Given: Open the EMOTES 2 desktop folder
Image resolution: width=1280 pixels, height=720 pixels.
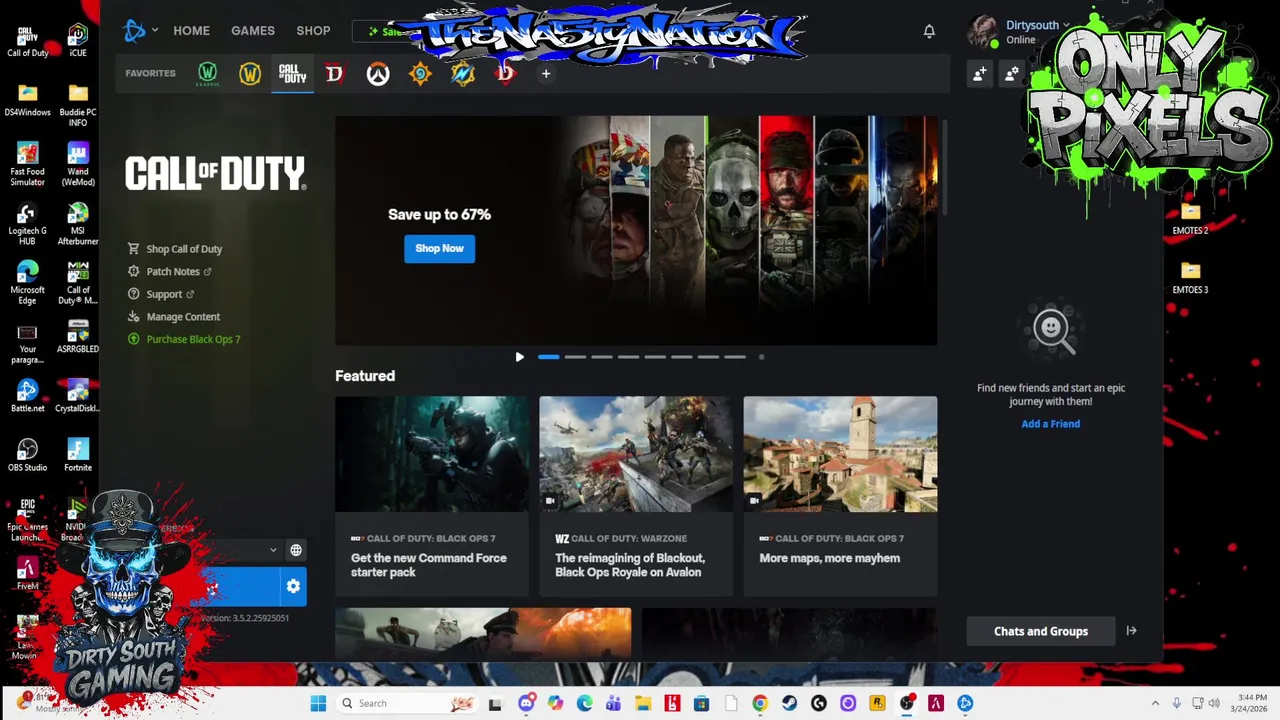Looking at the screenshot, I should (x=1190, y=219).
